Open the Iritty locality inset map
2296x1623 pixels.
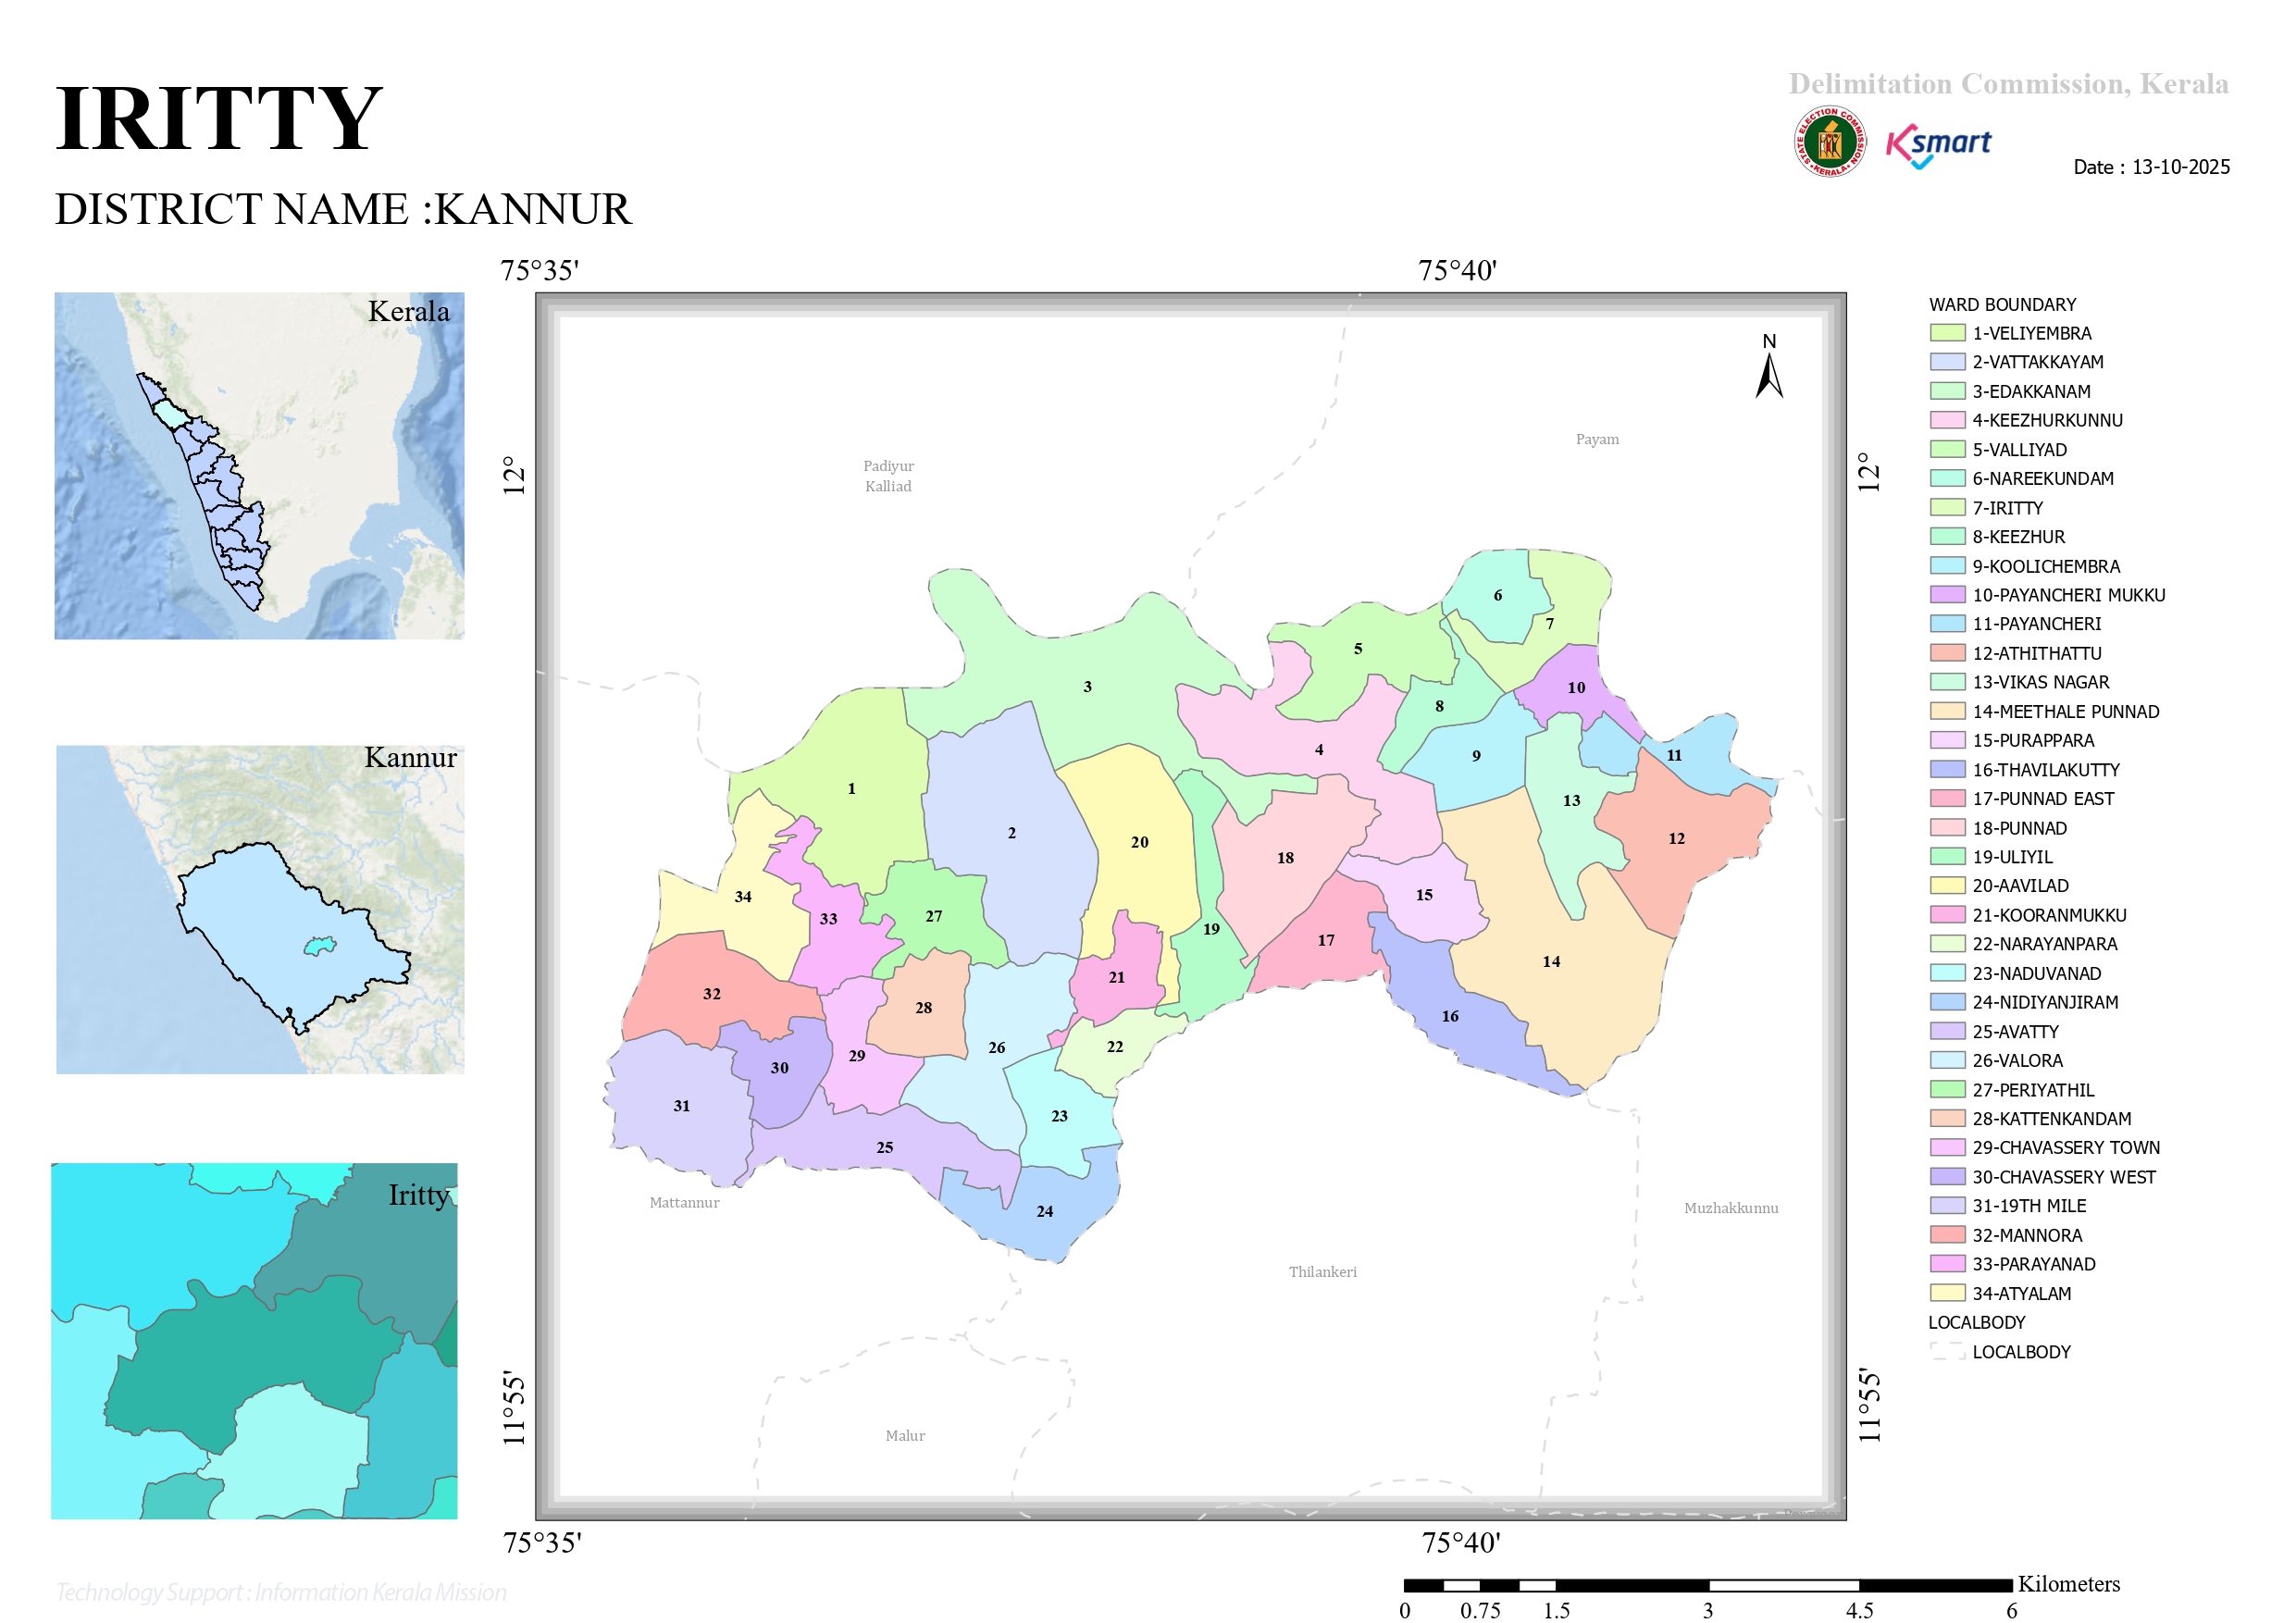click(x=254, y=1340)
